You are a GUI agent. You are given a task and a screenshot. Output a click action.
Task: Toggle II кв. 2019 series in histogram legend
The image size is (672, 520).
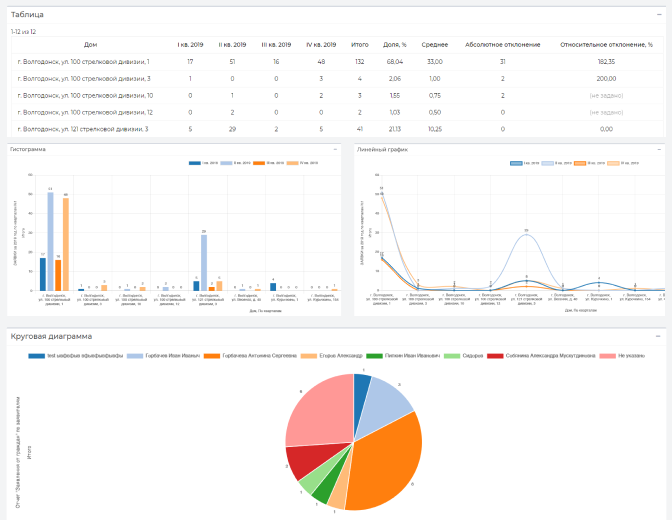(236, 163)
